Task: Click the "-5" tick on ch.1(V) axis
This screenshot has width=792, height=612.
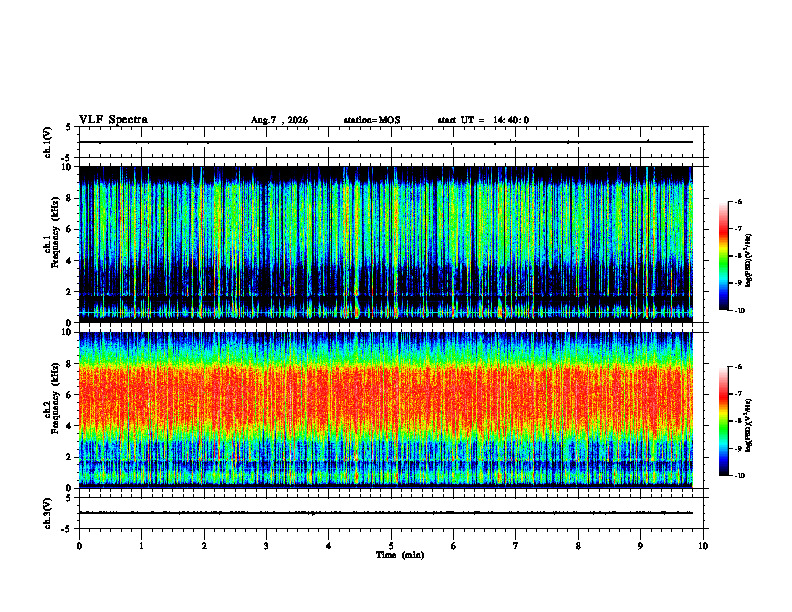Action: [x=67, y=158]
